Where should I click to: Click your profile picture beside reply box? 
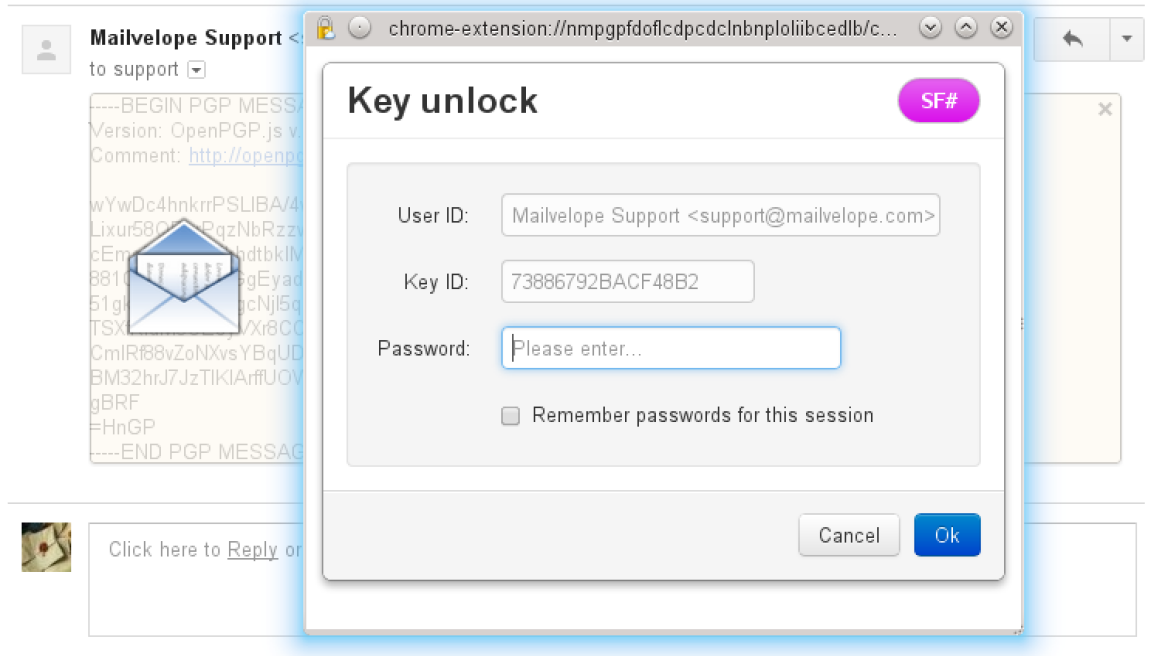(x=47, y=547)
